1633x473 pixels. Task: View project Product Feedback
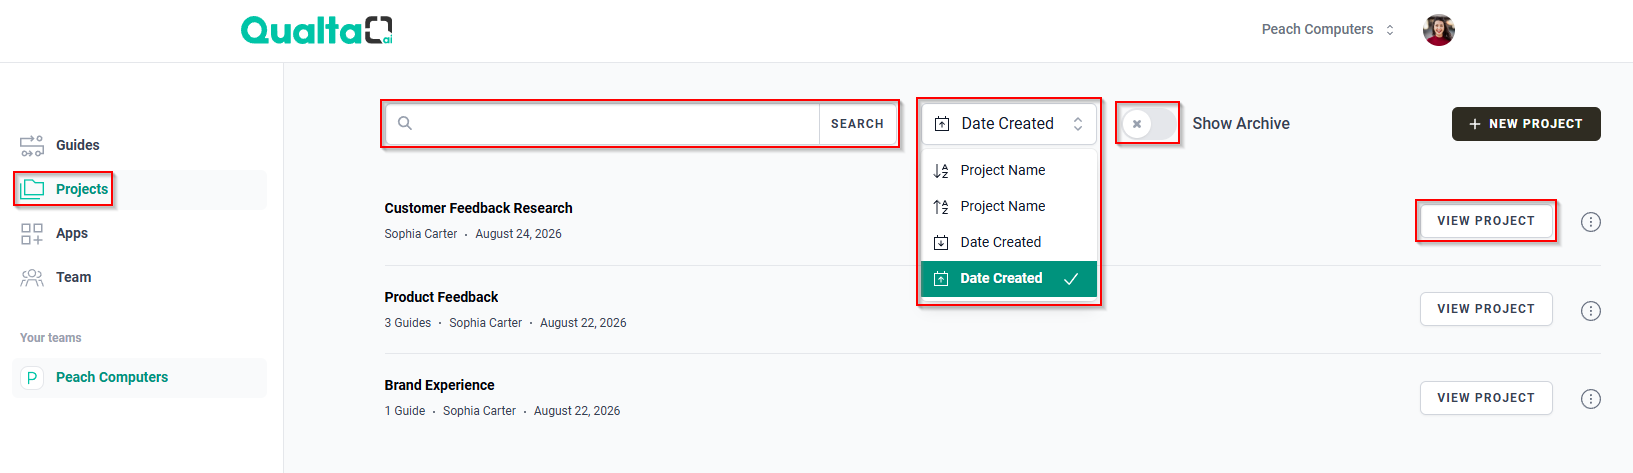(1486, 309)
